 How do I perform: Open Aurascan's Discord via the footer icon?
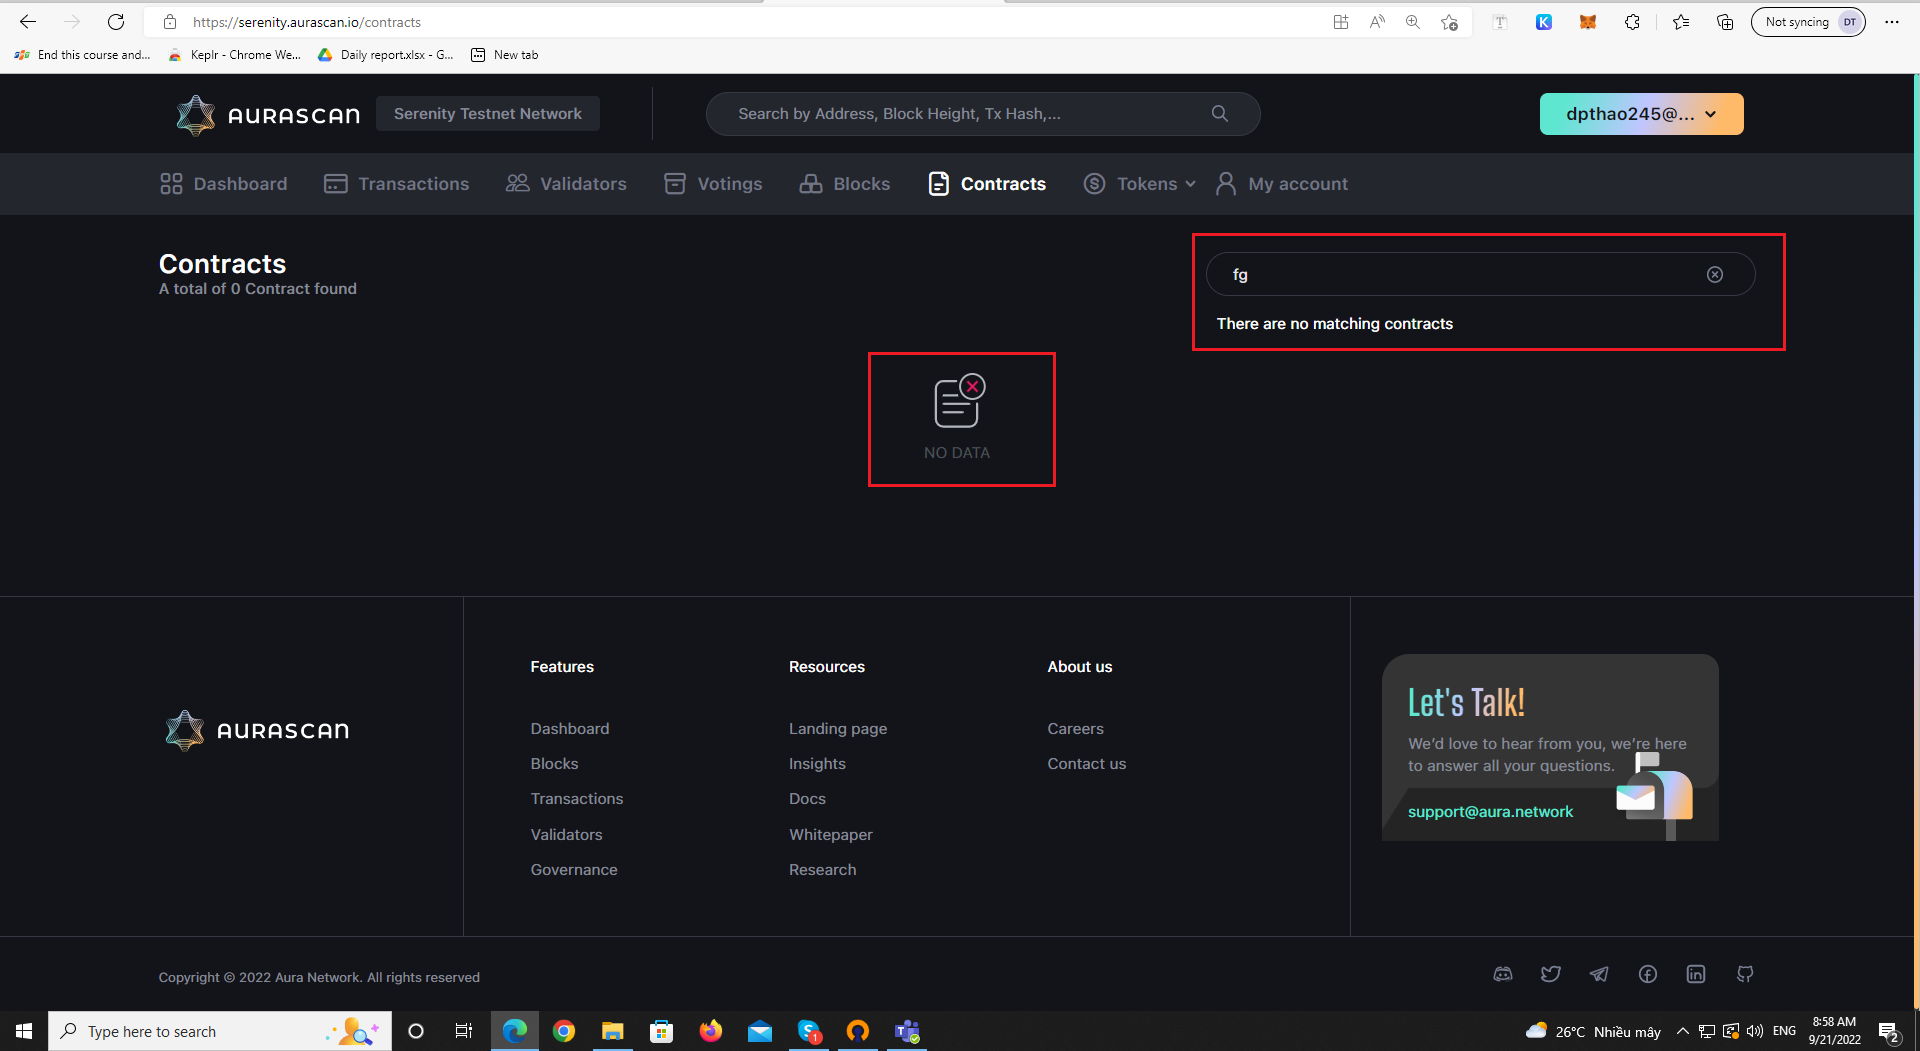pos(1502,974)
